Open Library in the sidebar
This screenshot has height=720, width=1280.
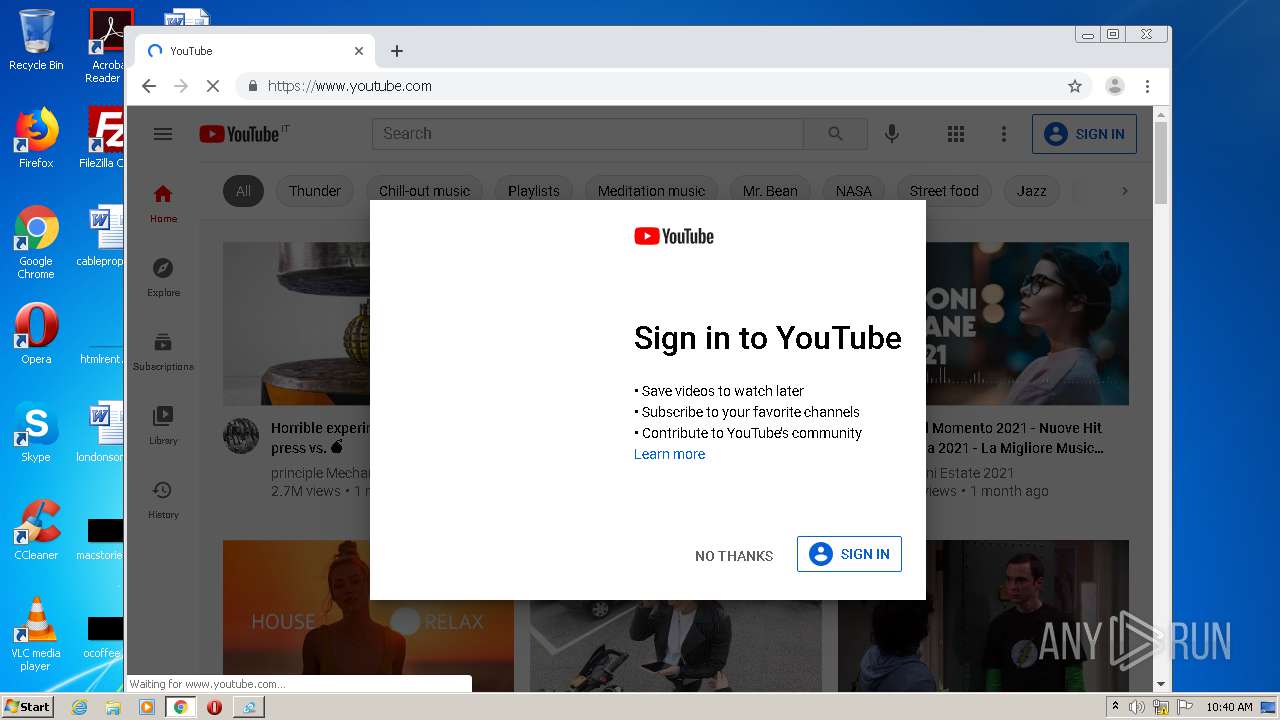coord(163,425)
